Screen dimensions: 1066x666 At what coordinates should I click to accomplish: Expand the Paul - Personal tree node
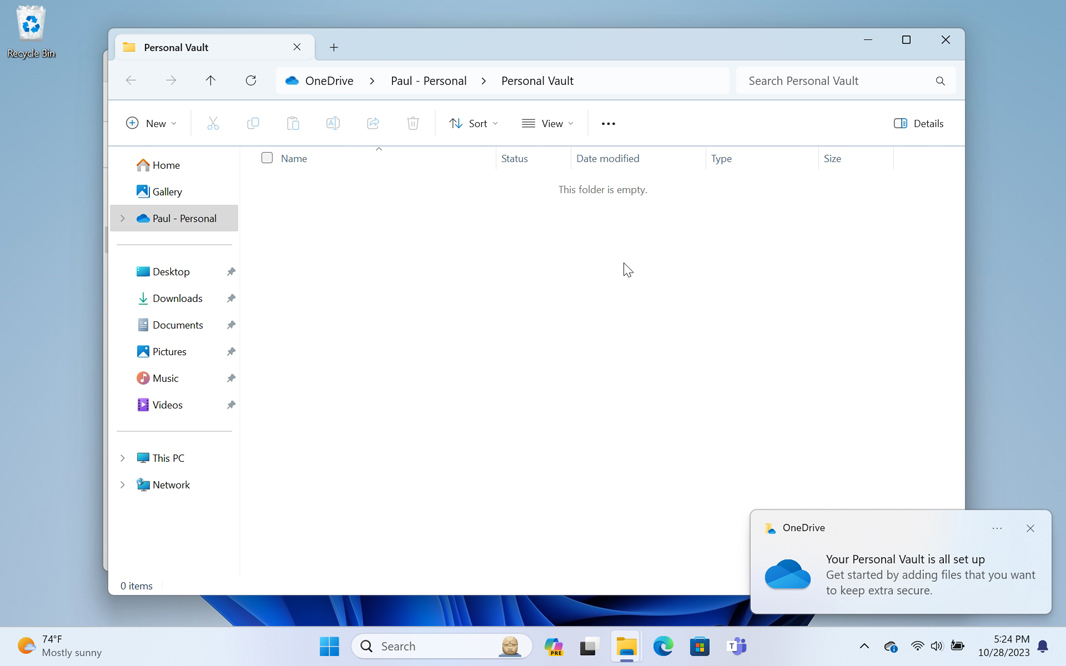[123, 218]
